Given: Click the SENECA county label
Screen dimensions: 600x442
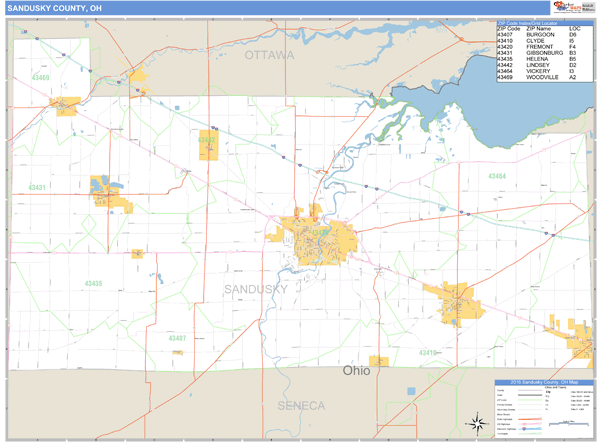Looking at the screenshot, I should point(301,405).
